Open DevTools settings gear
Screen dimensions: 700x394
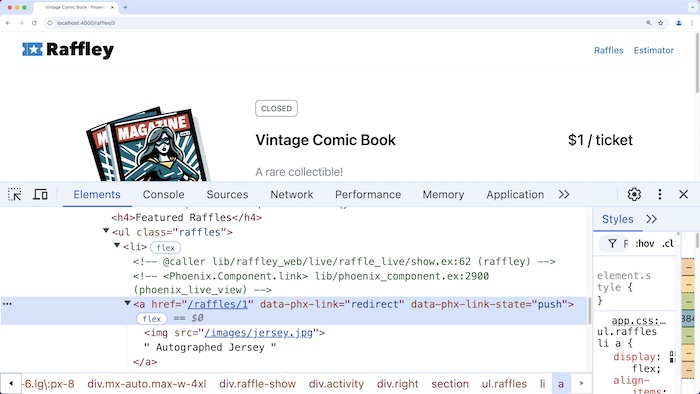click(634, 195)
